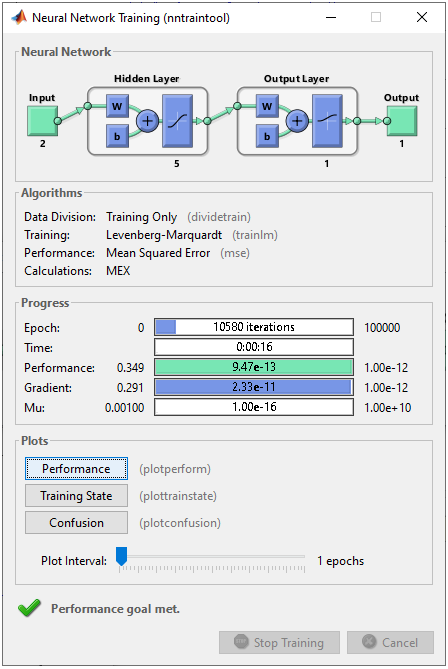The height and width of the screenshot is (669, 448).
Task: Click the blue Gradient progress bar
Action: click(254, 387)
